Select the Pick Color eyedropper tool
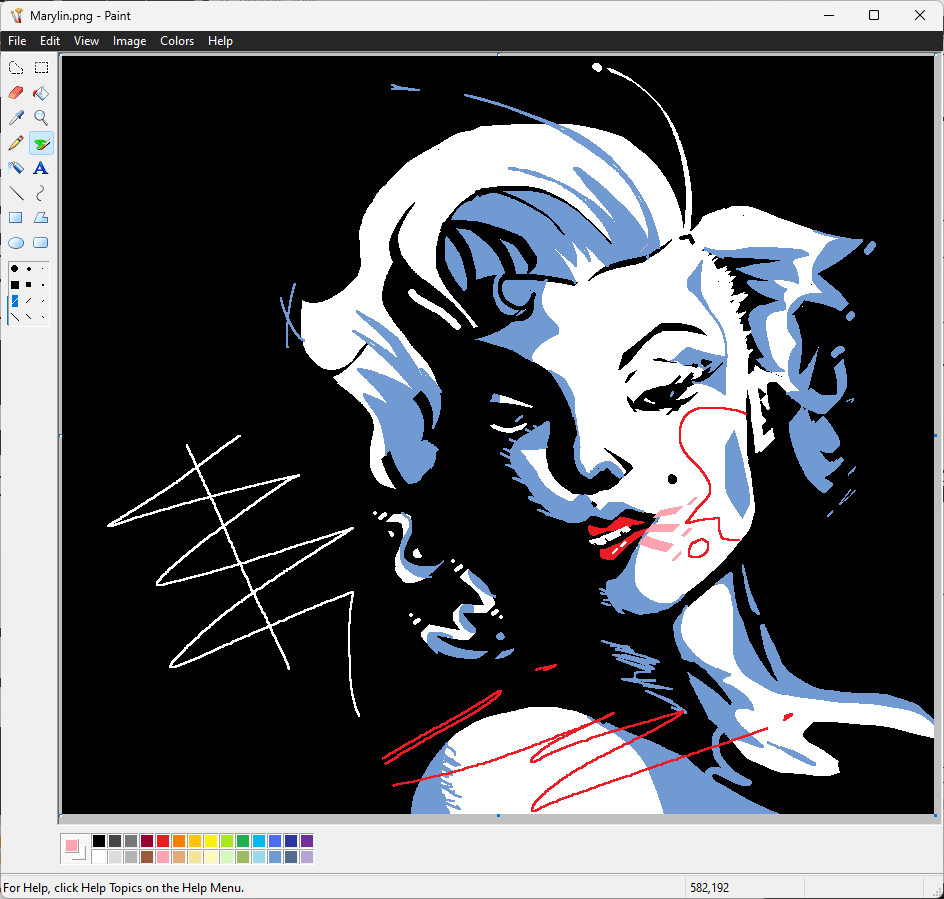Image resolution: width=944 pixels, height=899 pixels. 16,118
